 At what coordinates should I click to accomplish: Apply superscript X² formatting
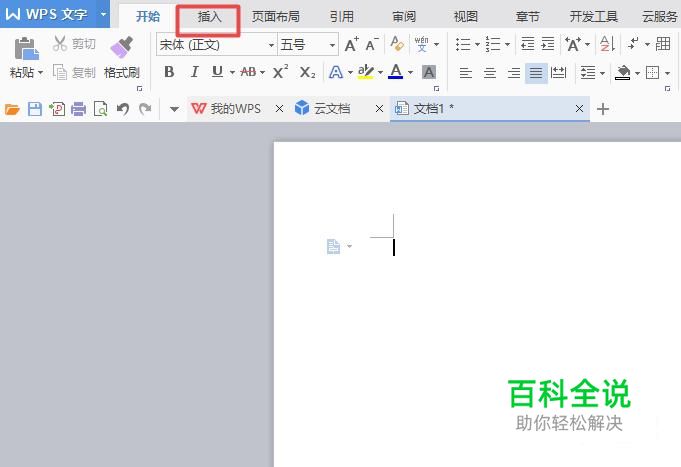pyautogui.click(x=281, y=71)
